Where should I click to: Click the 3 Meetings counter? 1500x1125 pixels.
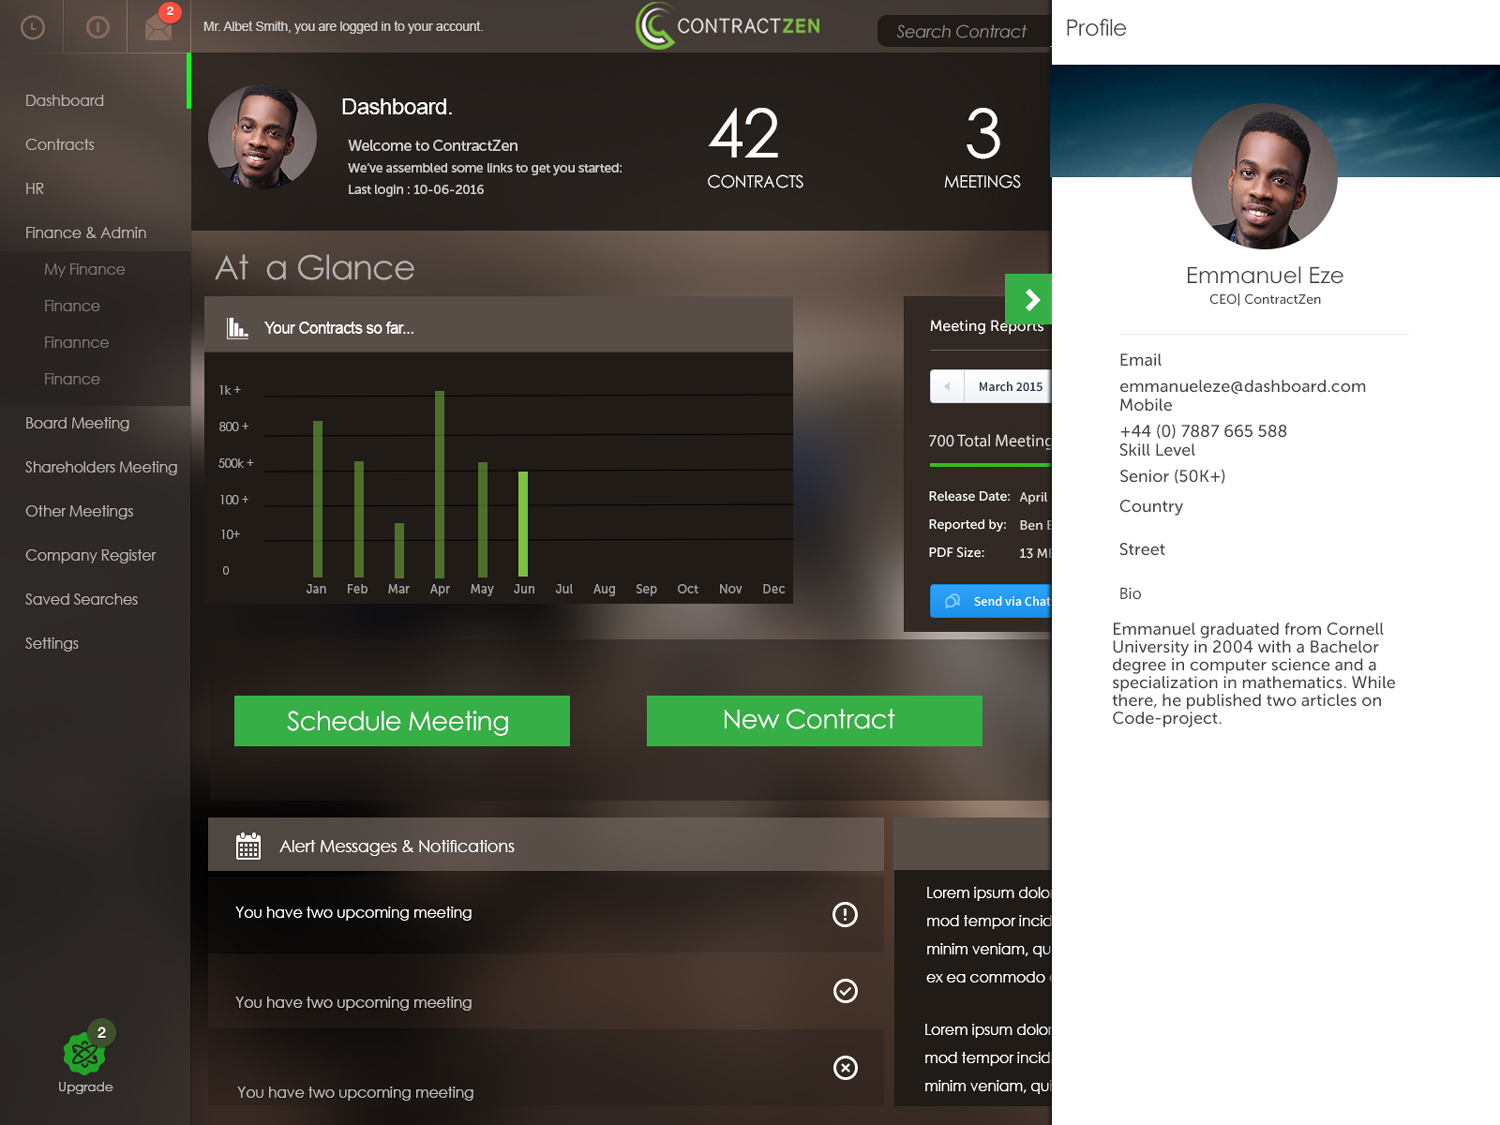tap(983, 148)
